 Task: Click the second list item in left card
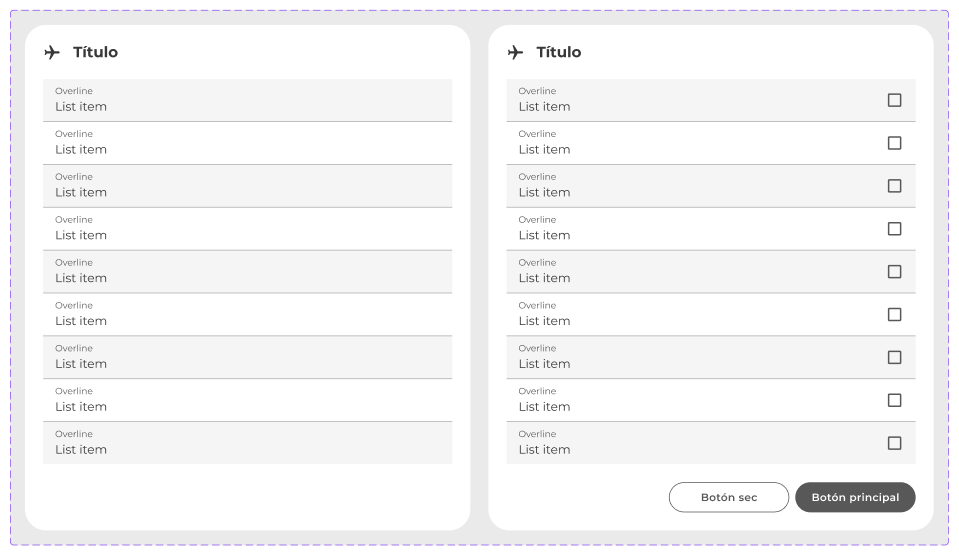[x=247, y=143]
